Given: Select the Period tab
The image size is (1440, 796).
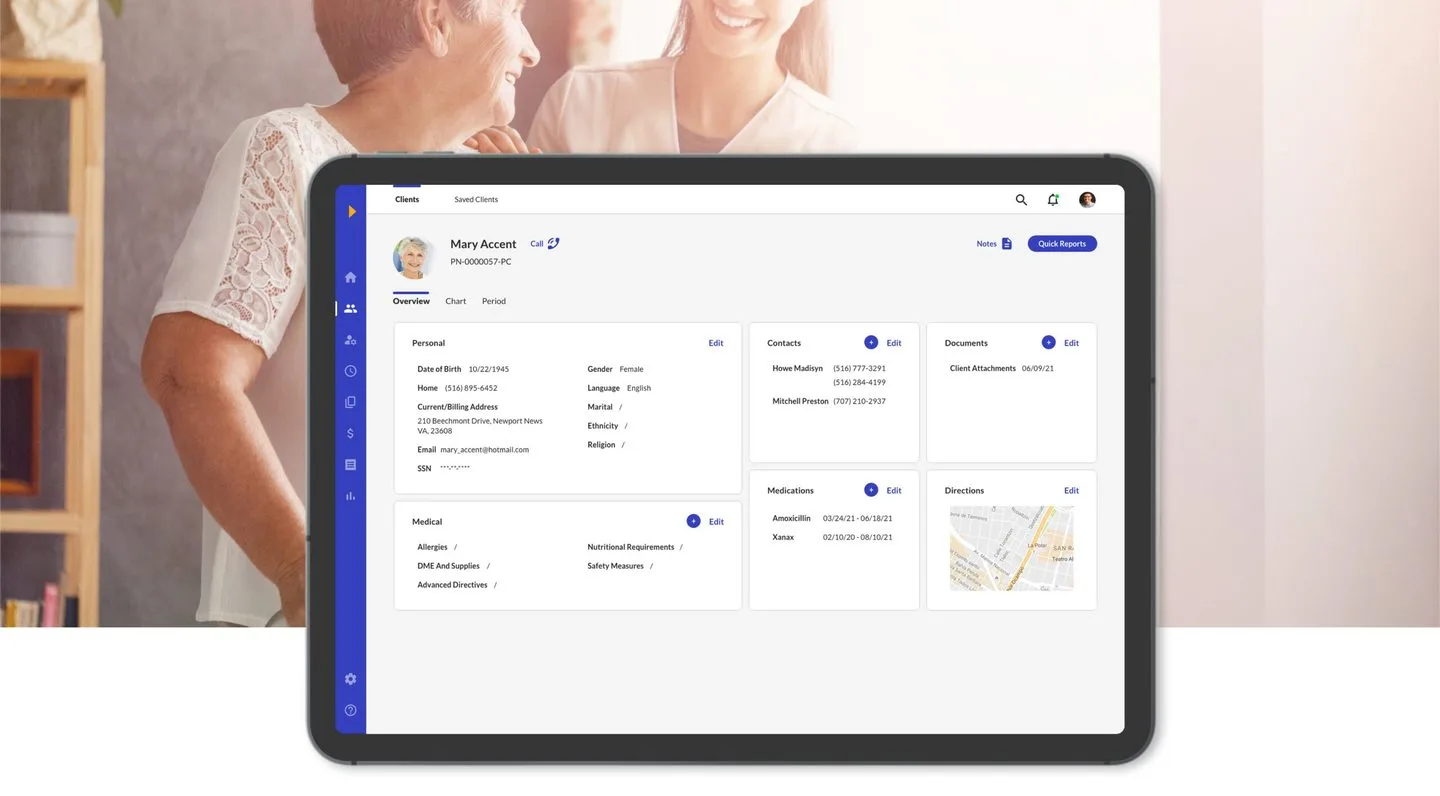Looking at the screenshot, I should point(493,300).
